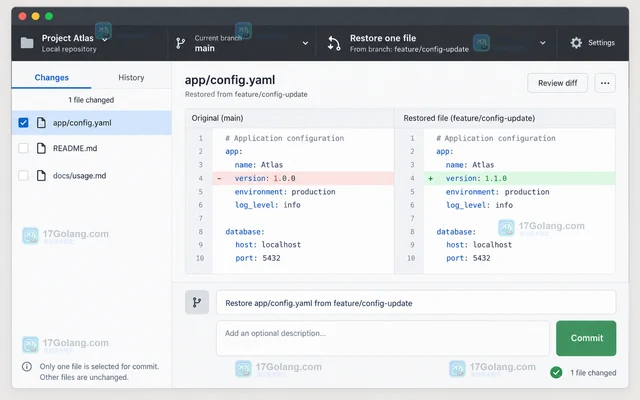Screen dimensions: 640x400
Task: Click the info icon near selection note
Action: click(x=27, y=367)
